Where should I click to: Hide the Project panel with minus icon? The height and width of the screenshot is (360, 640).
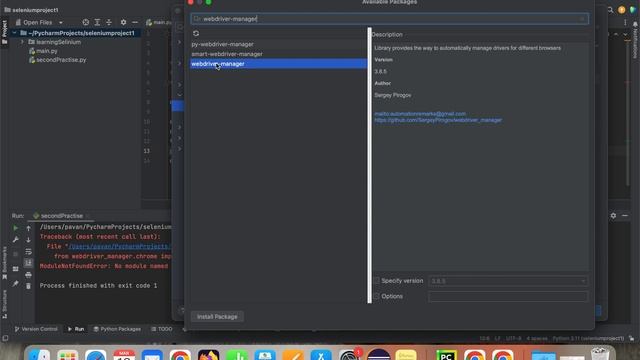135,22
